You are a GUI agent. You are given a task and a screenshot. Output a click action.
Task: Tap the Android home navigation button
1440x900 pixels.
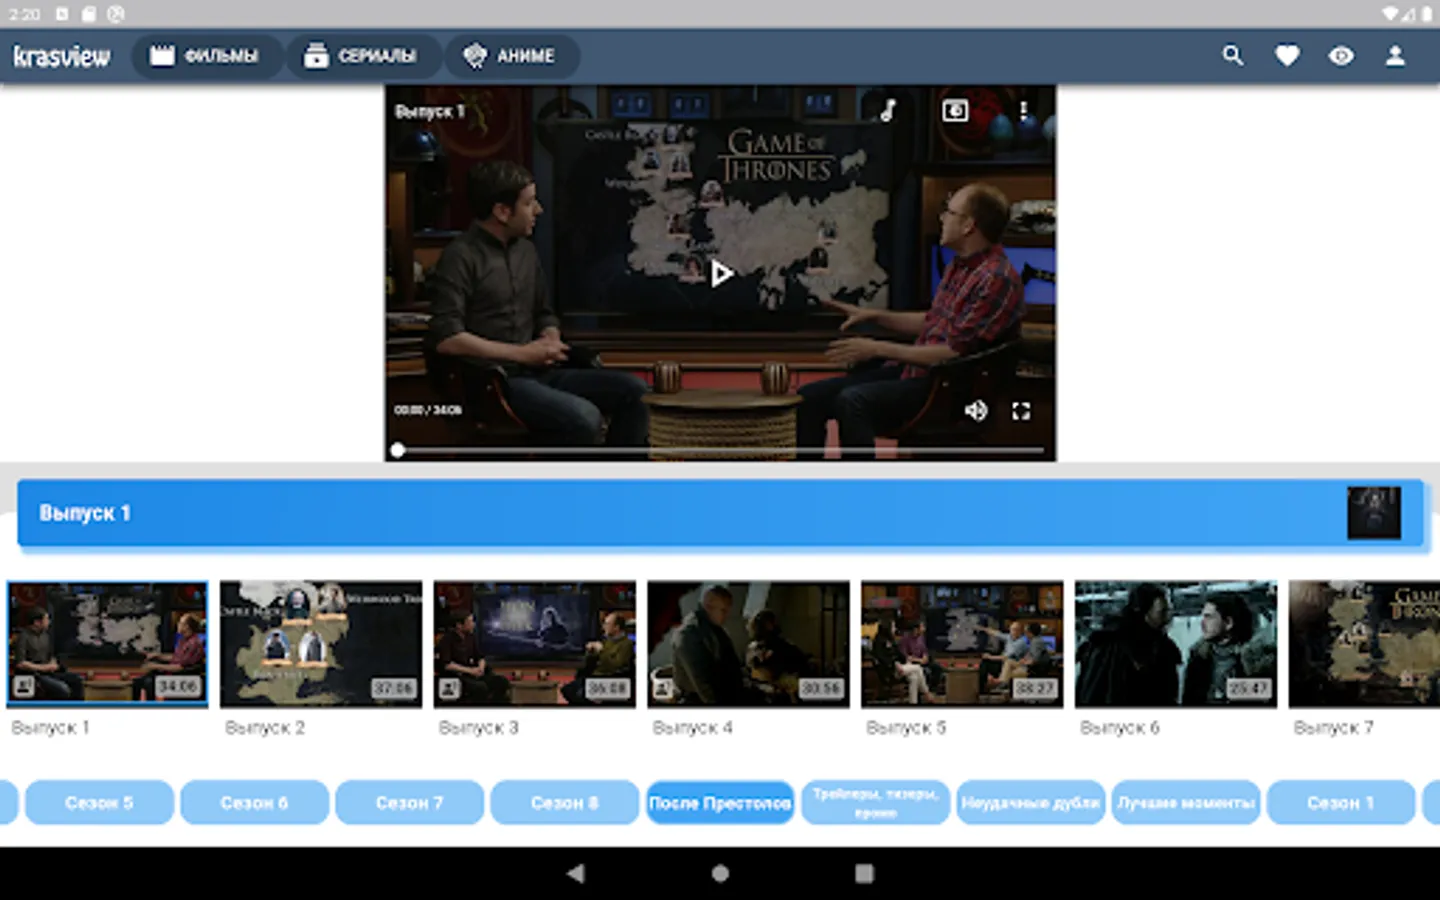tap(720, 873)
